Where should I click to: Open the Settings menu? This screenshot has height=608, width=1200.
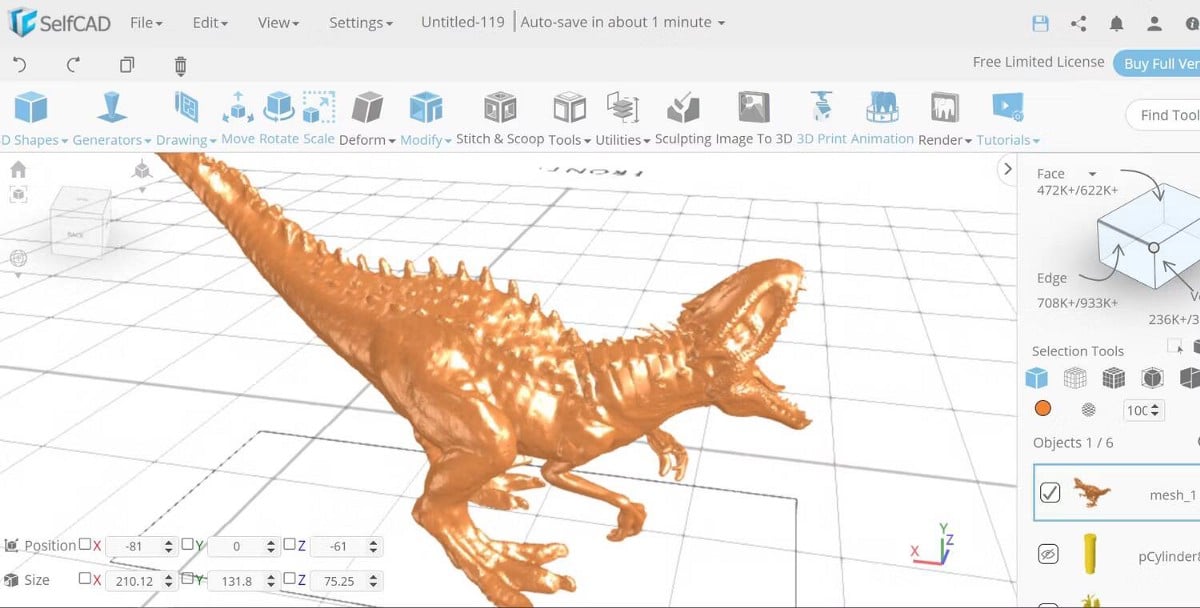tap(360, 22)
